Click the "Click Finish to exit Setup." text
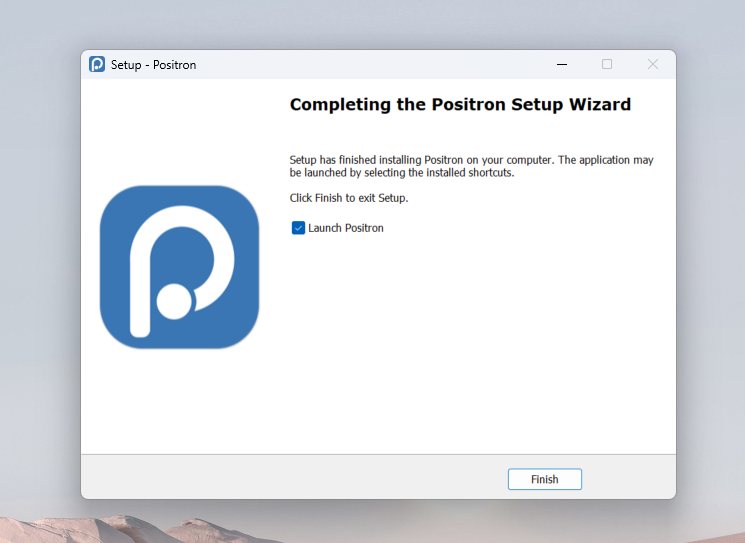Image resolution: width=745 pixels, height=543 pixels. (x=349, y=198)
